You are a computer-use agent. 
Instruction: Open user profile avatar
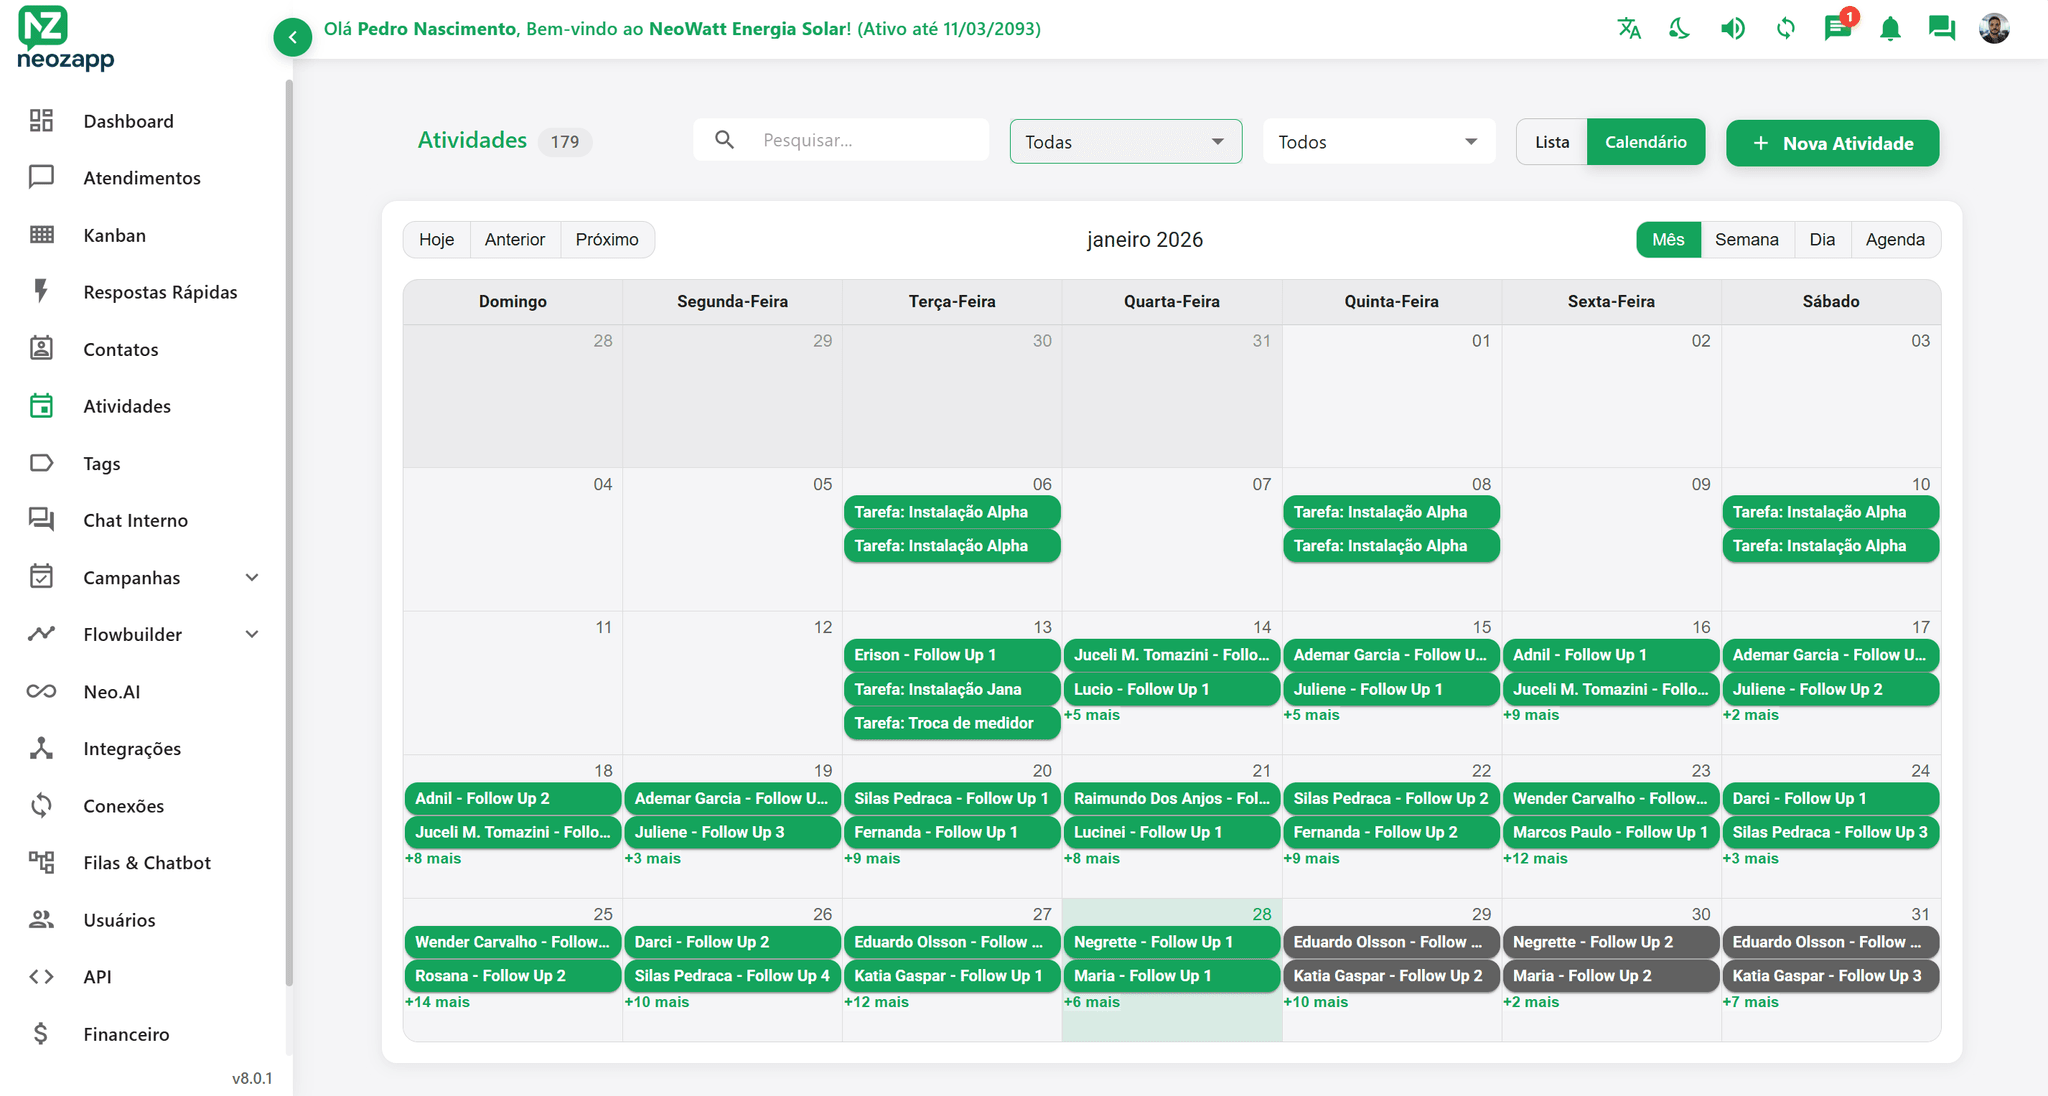1994,29
